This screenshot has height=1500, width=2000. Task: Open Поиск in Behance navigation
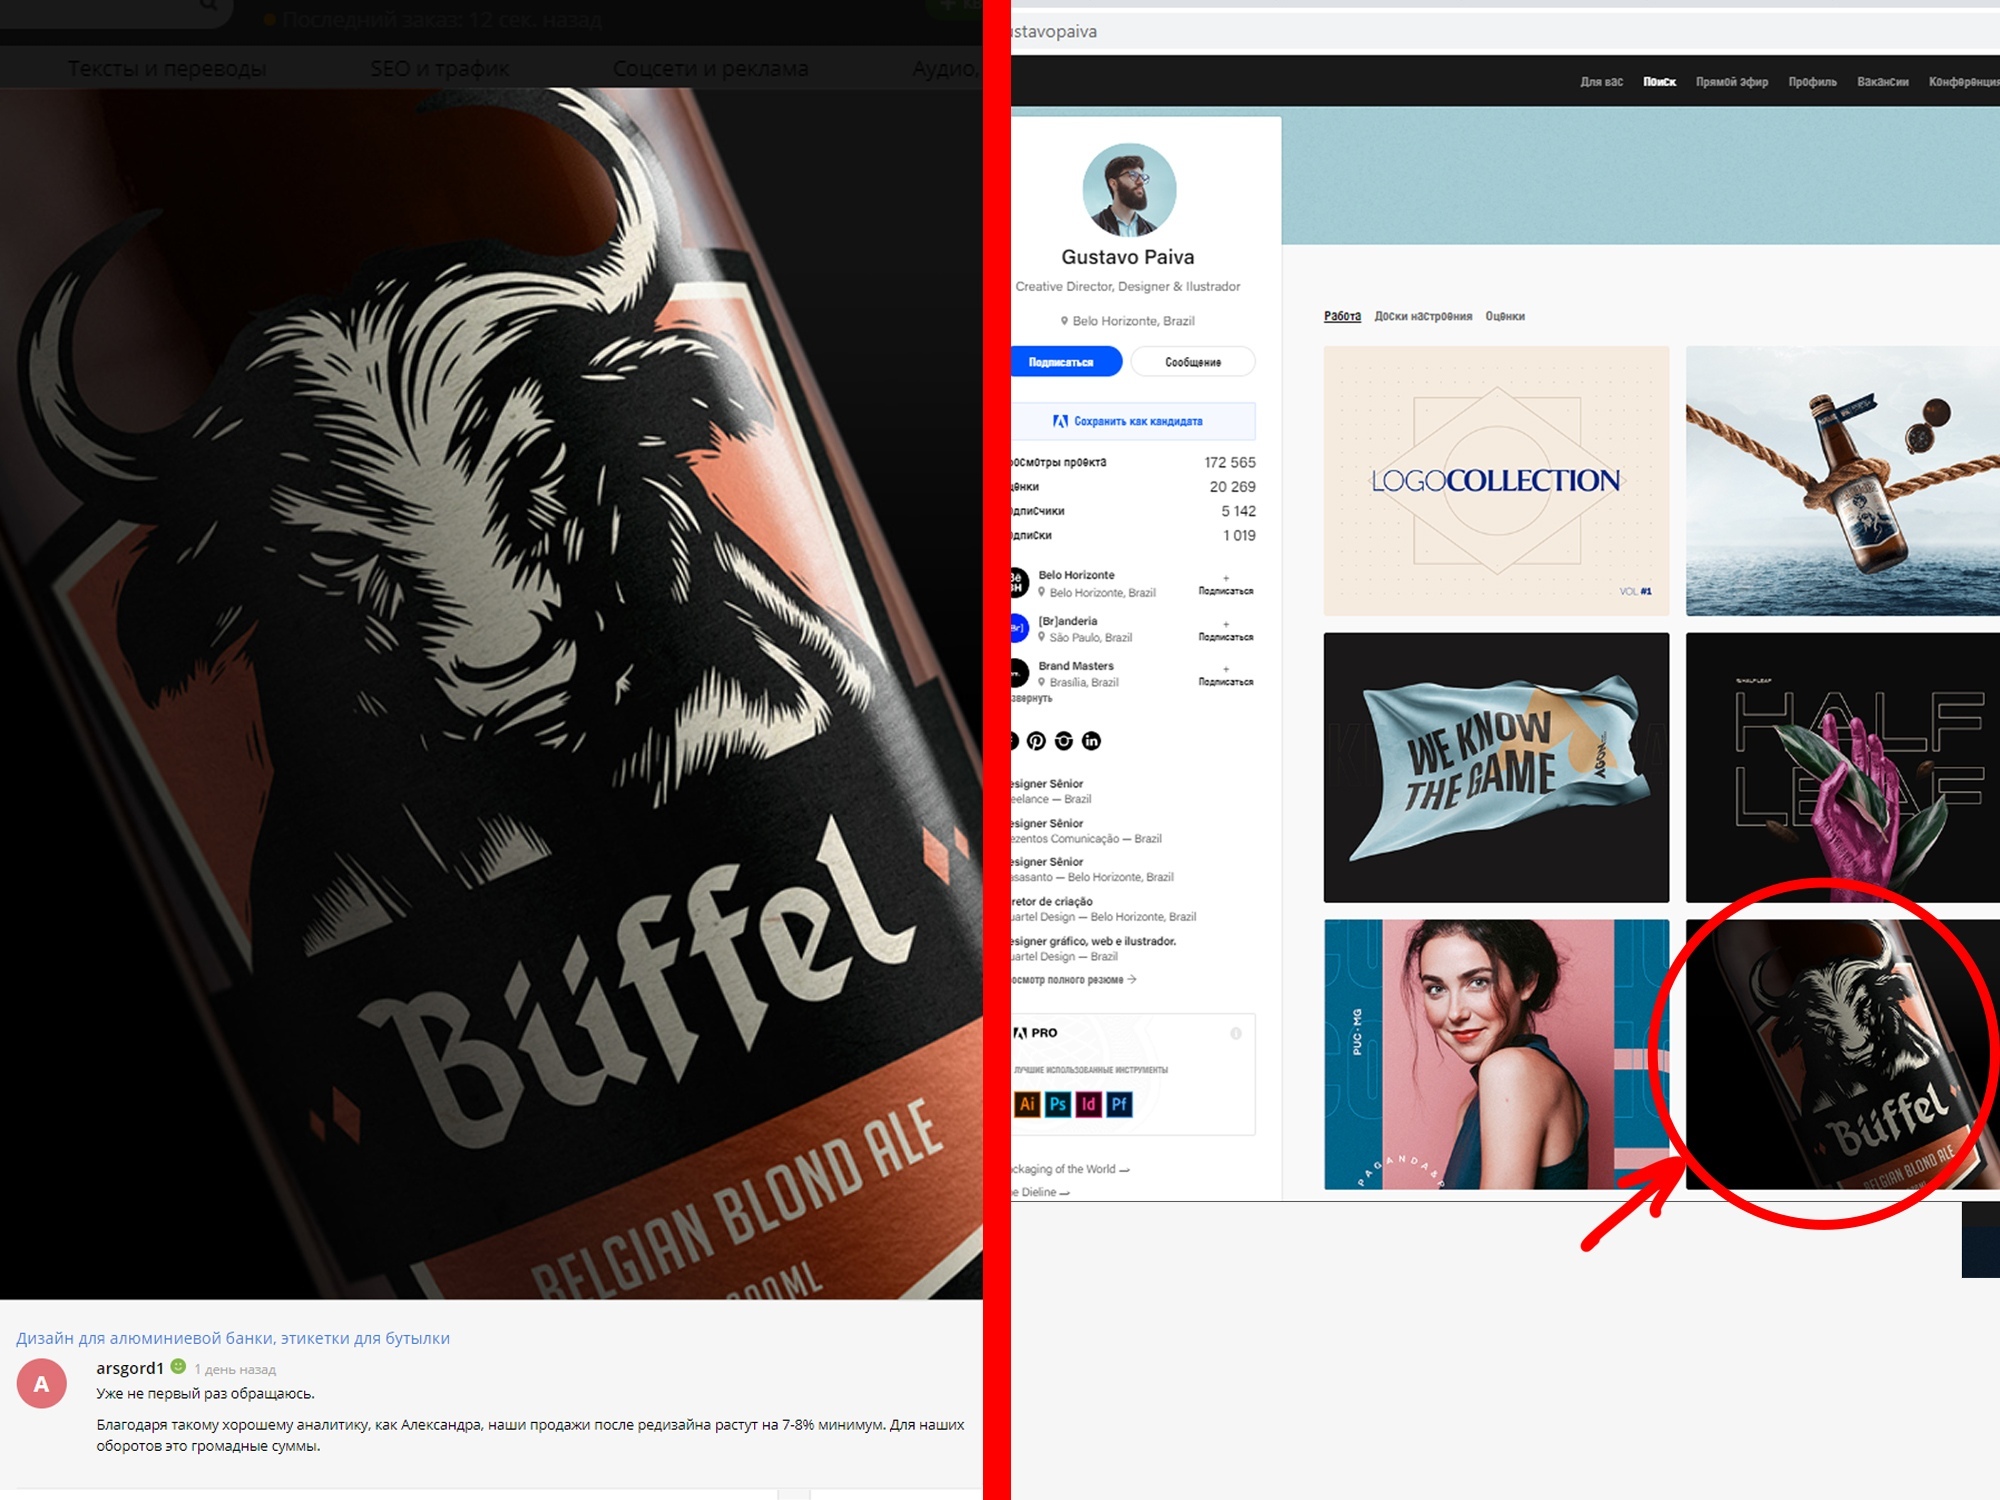[1659, 82]
